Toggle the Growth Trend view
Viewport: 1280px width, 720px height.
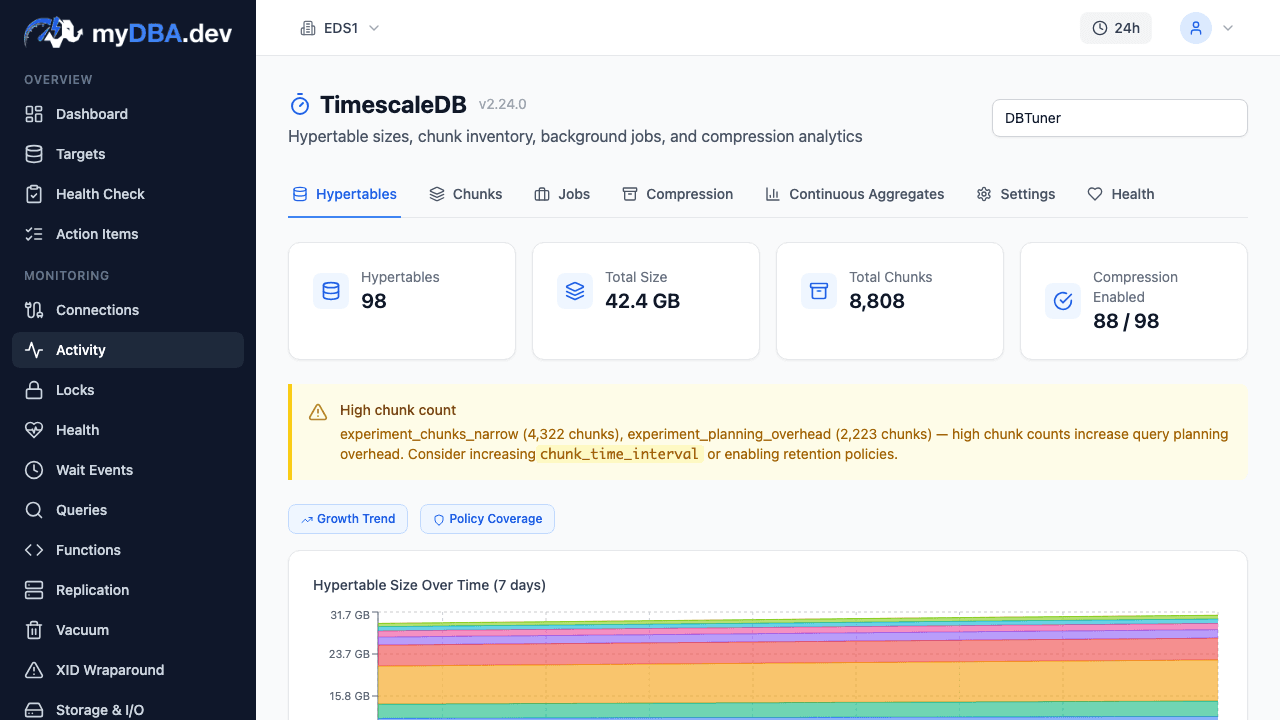click(348, 519)
